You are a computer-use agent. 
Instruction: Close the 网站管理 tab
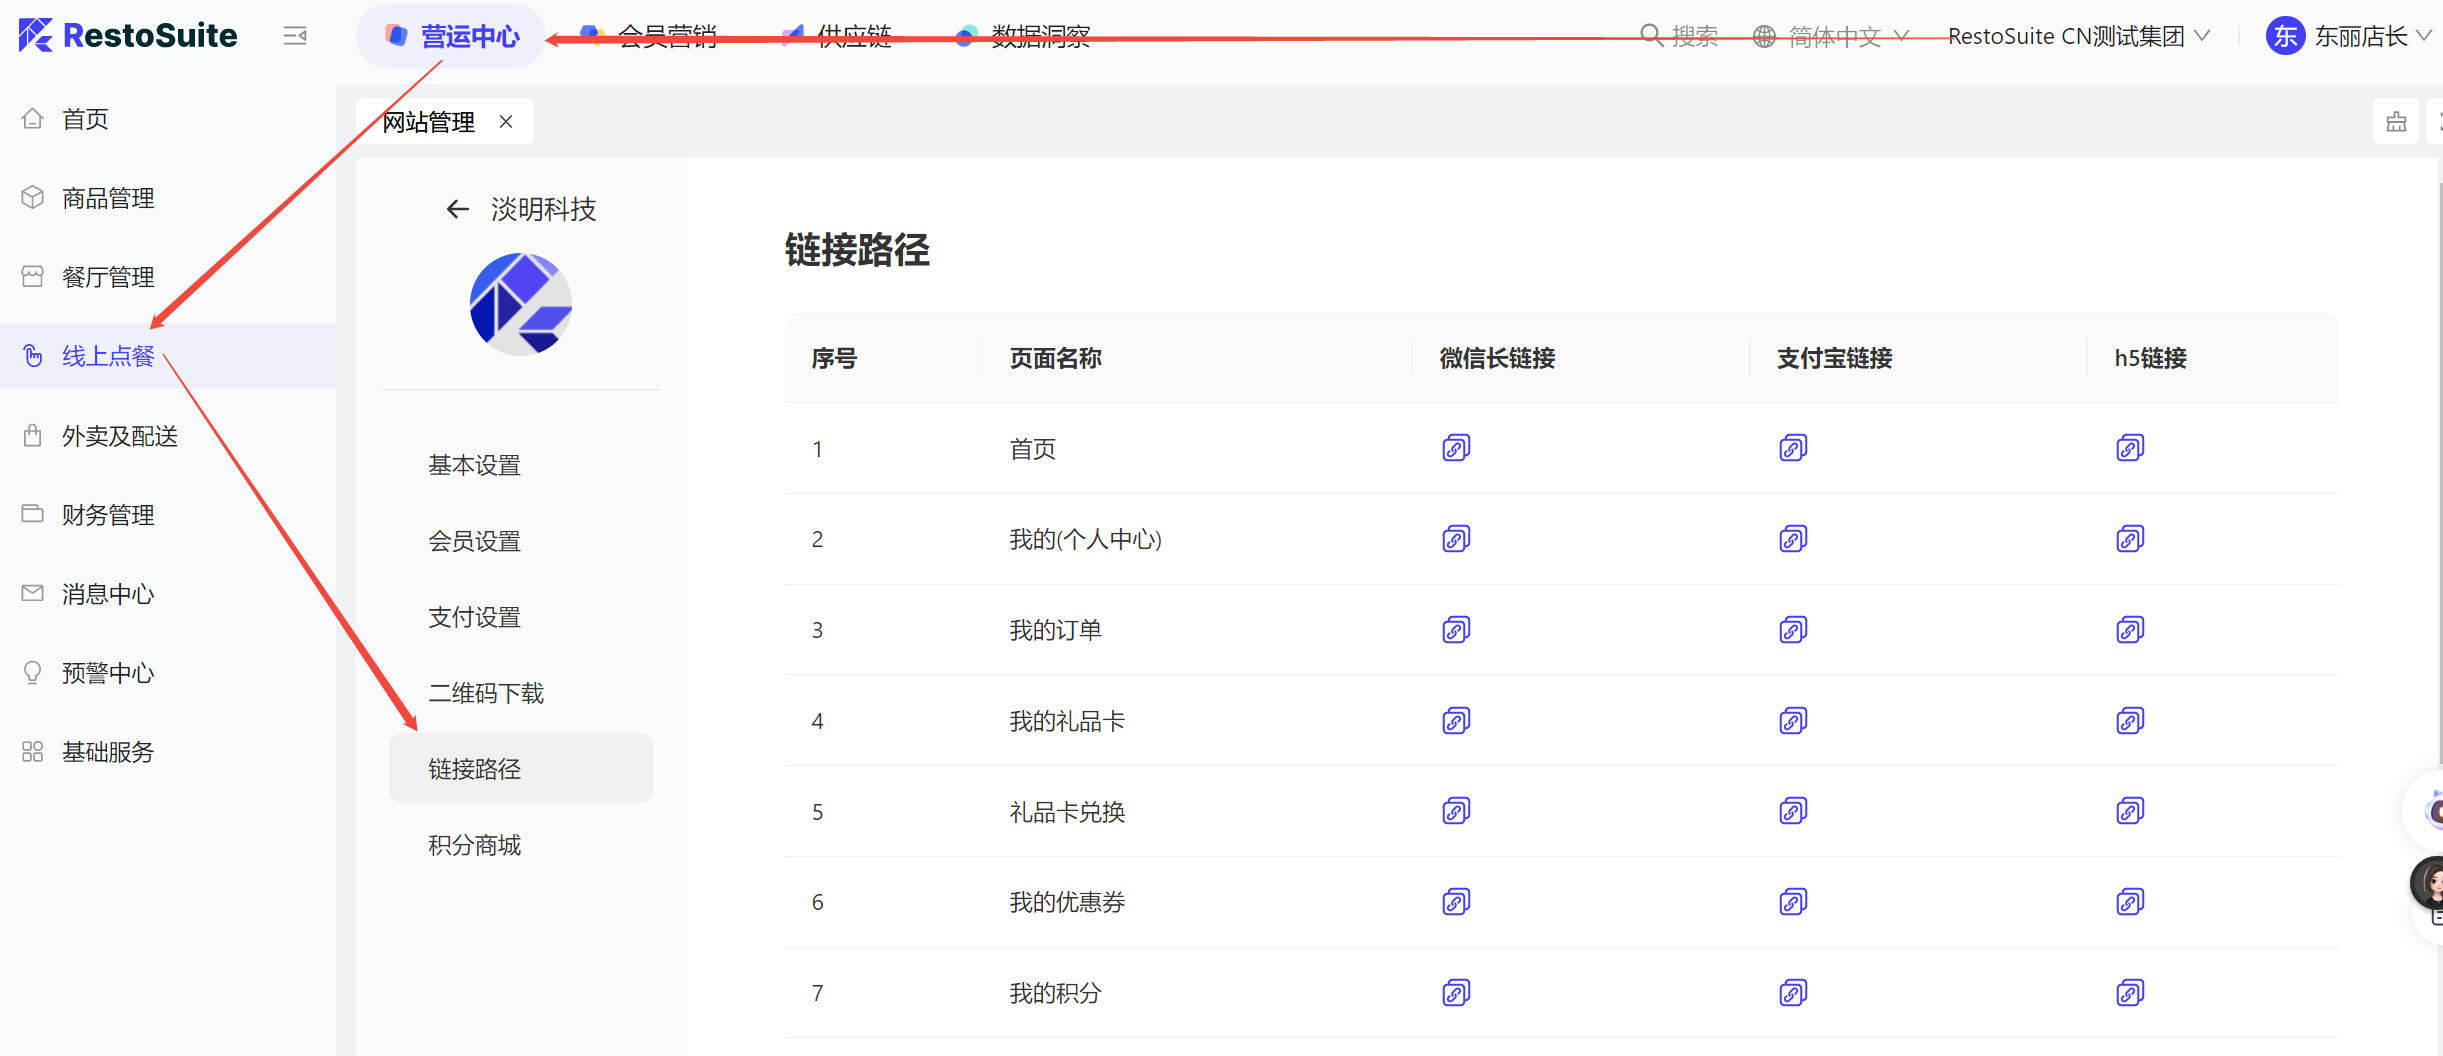tap(506, 122)
